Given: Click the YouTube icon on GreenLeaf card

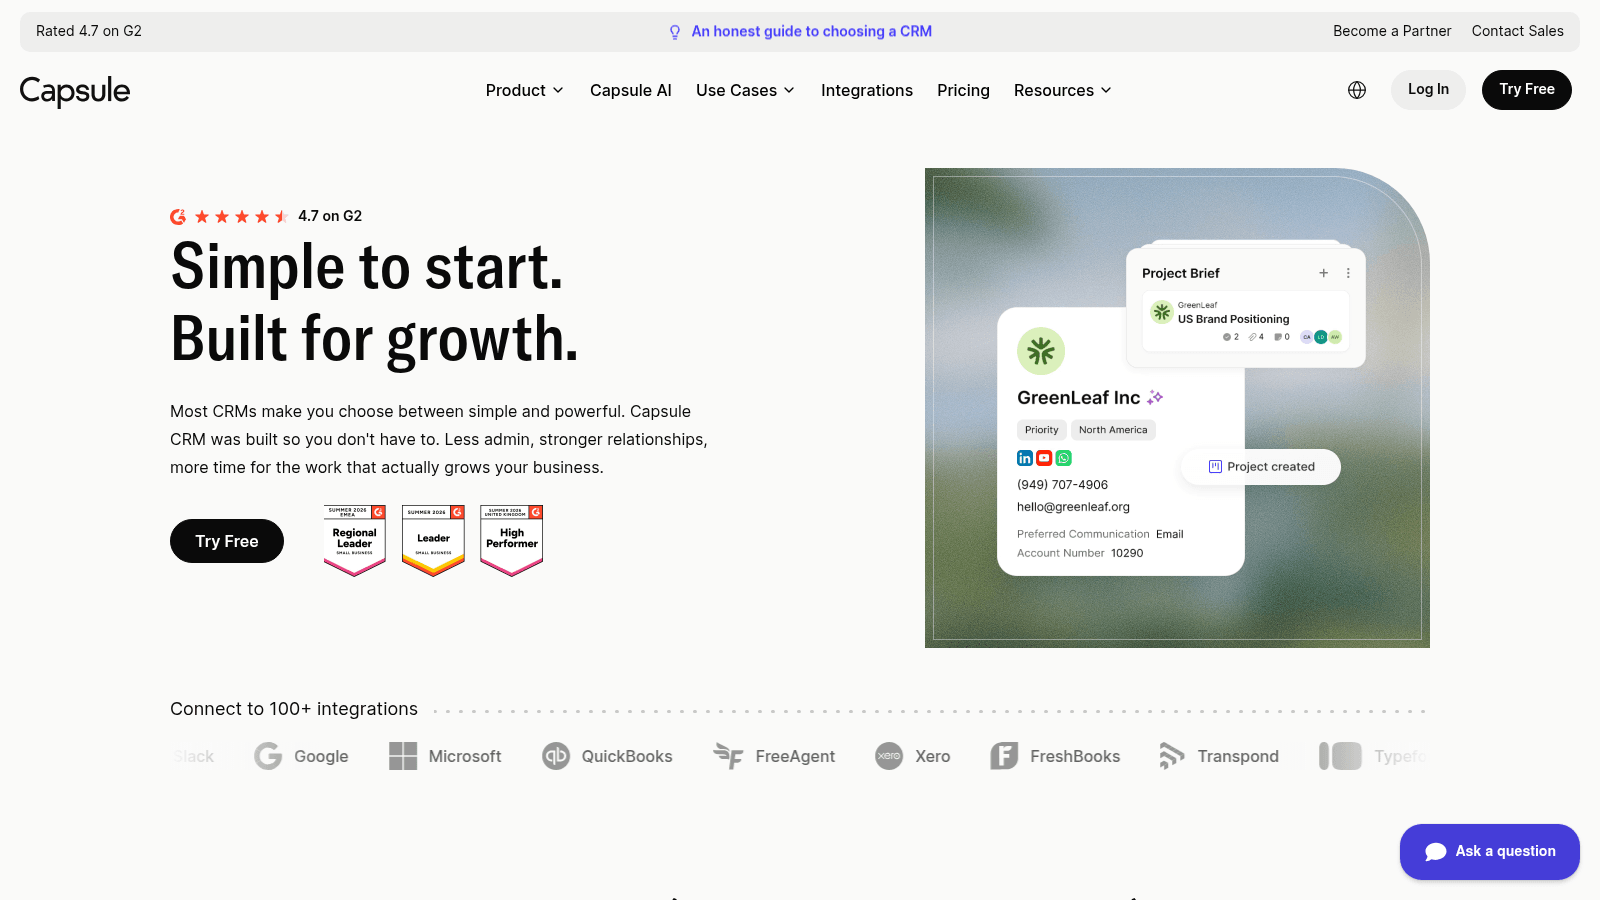Looking at the screenshot, I should tap(1044, 458).
